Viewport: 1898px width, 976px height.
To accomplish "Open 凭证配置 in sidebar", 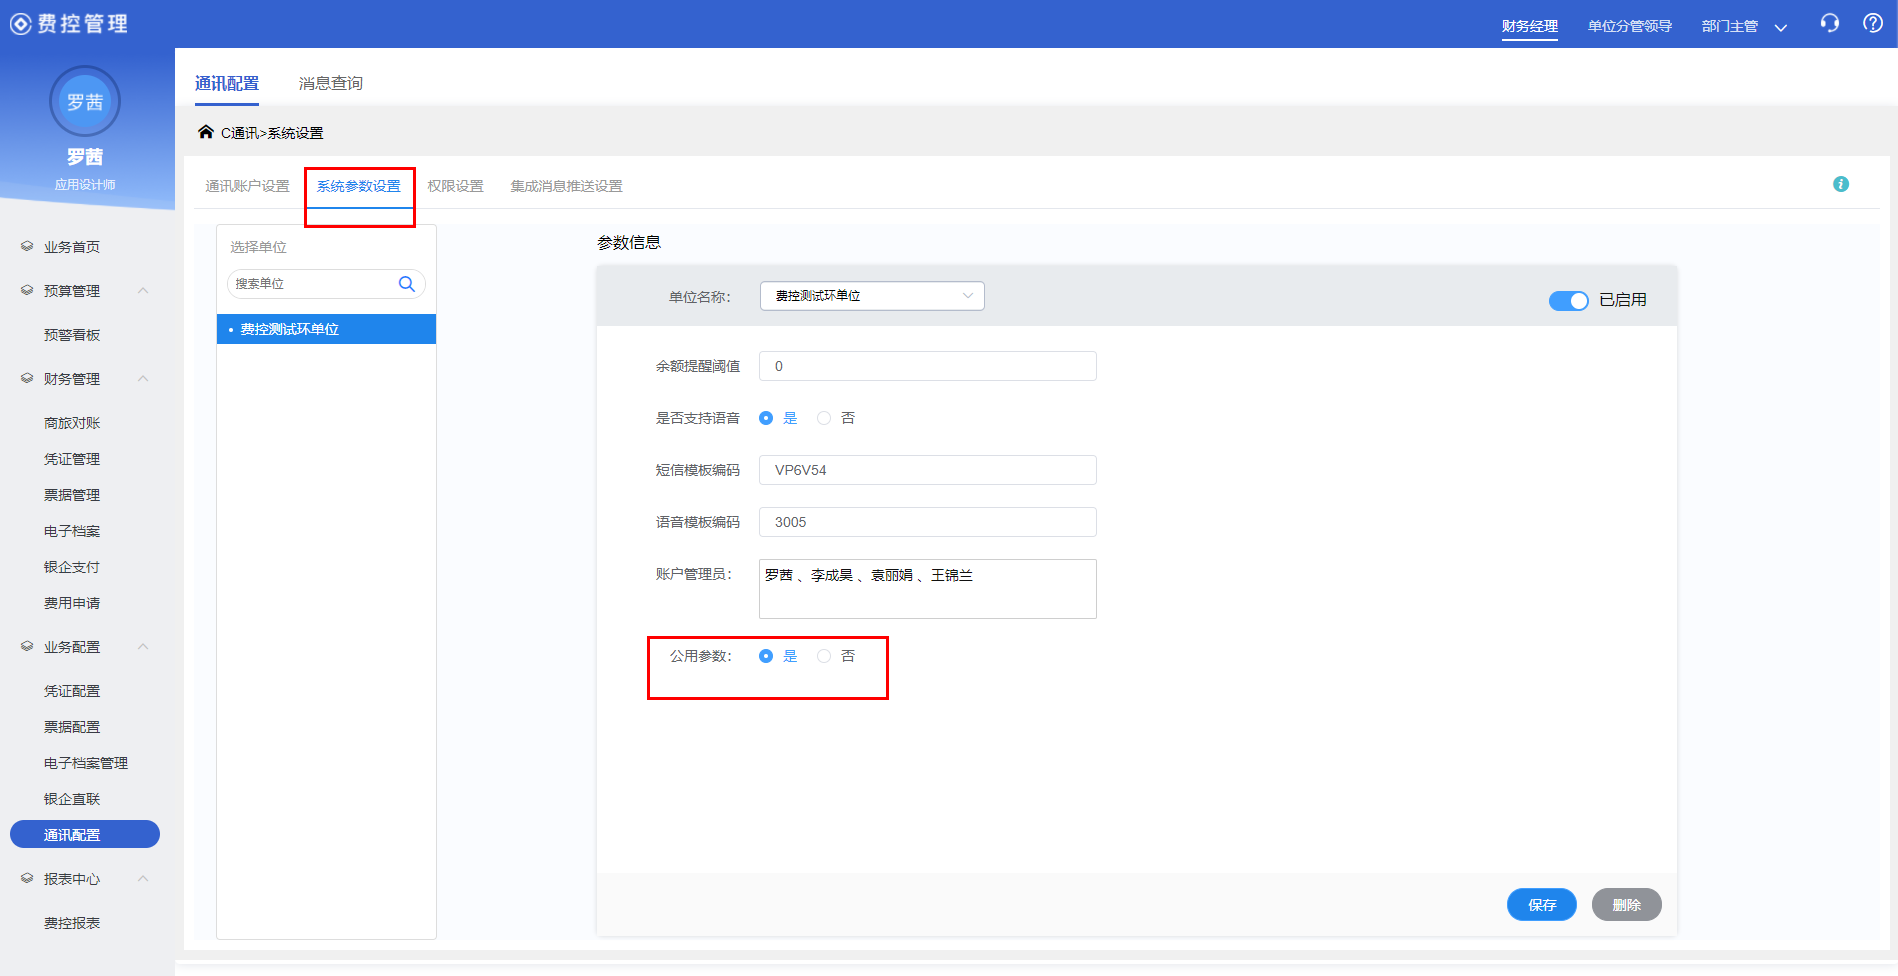I will pyautogui.click(x=72, y=691).
